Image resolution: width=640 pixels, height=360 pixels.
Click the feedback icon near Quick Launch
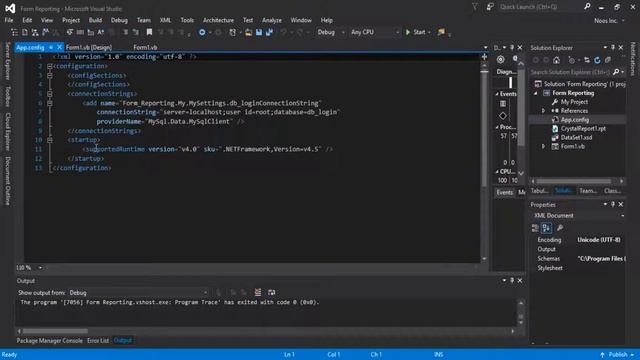[490, 7]
